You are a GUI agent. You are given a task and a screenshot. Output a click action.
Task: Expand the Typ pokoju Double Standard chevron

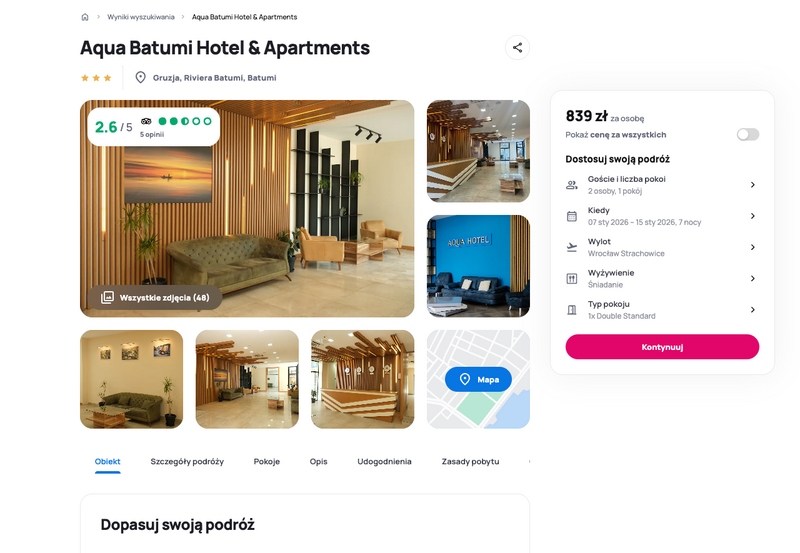point(753,310)
